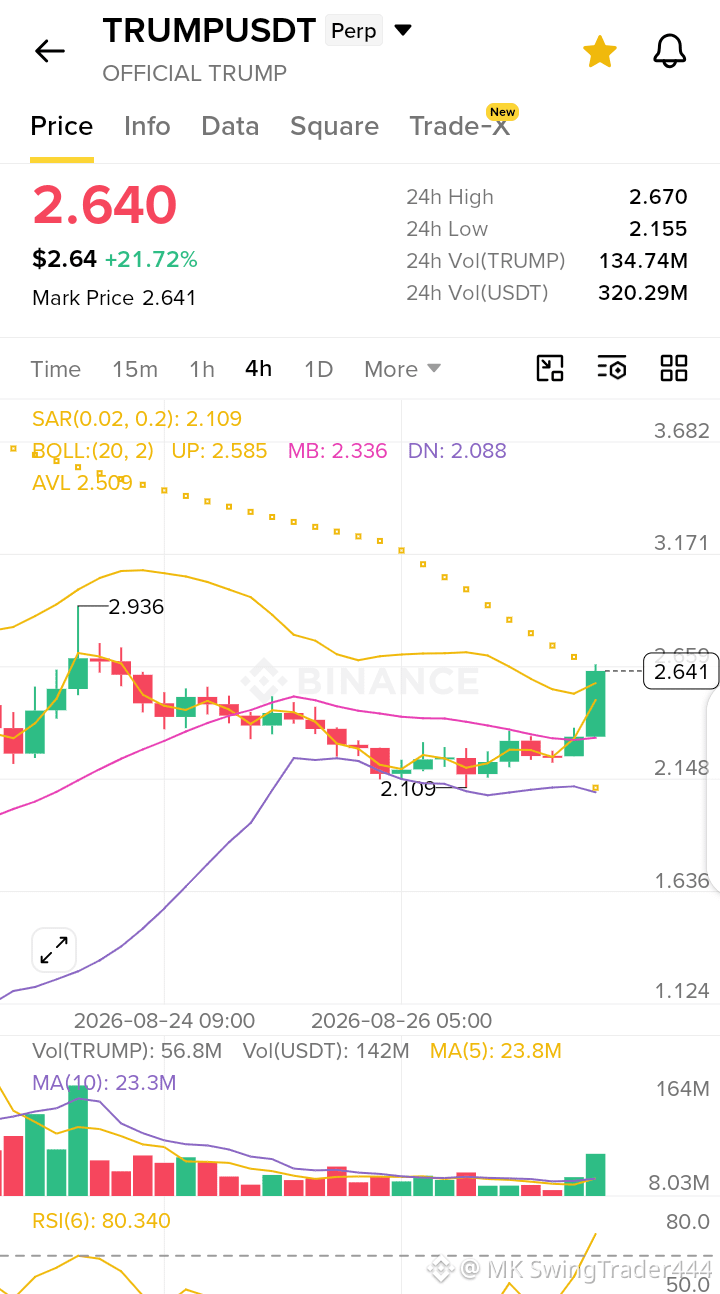Click the Mark Price 2.641 text
This screenshot has height=1294, width=720.
coord(114,298)
